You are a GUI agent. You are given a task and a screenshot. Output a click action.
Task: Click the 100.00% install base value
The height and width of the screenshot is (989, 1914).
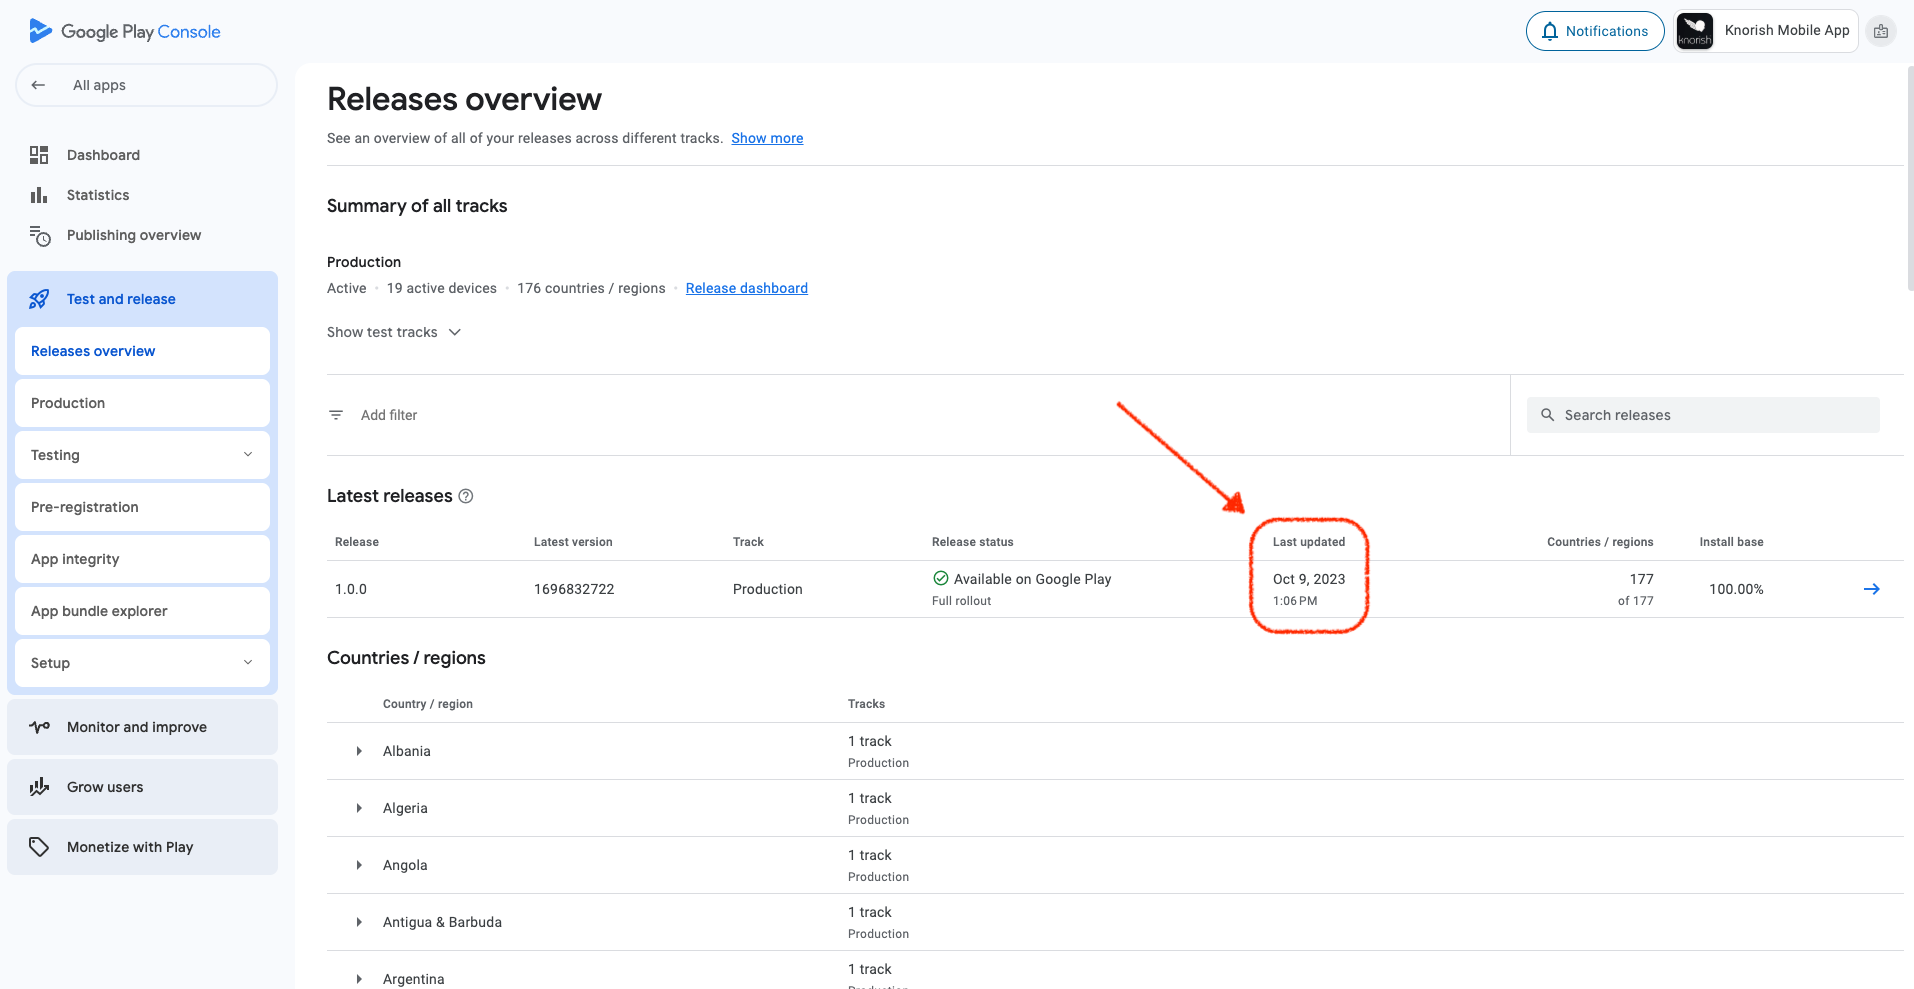coord(1736,589)
